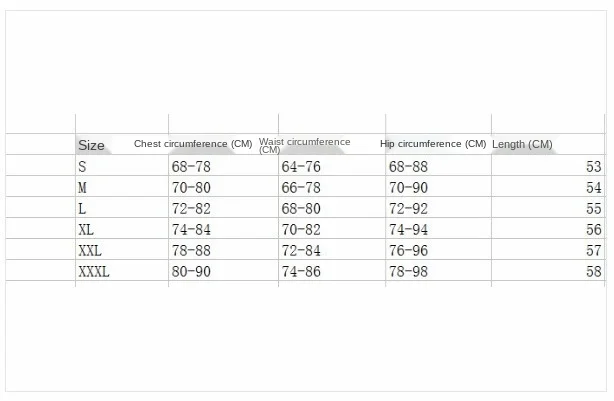614x401 pixels.
Task: Click the length value 58 cell
Action: point(594,272)
